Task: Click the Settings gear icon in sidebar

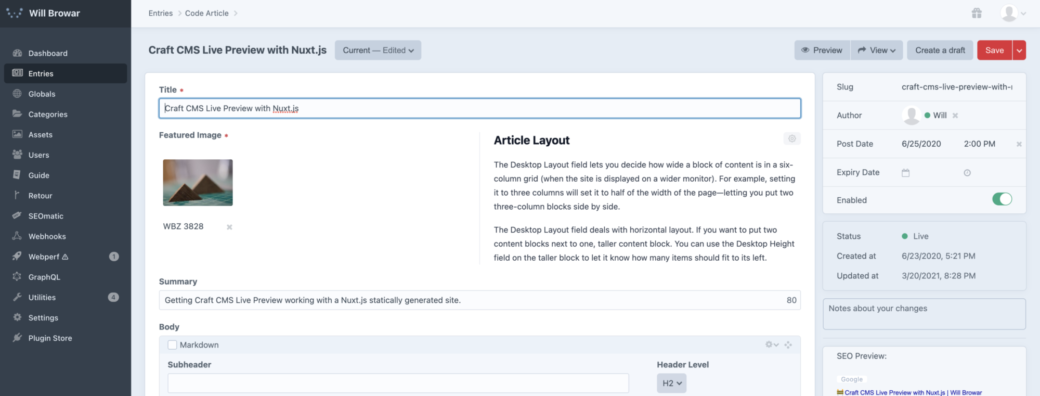Action: pyautogui.click(x=17, y=318)
